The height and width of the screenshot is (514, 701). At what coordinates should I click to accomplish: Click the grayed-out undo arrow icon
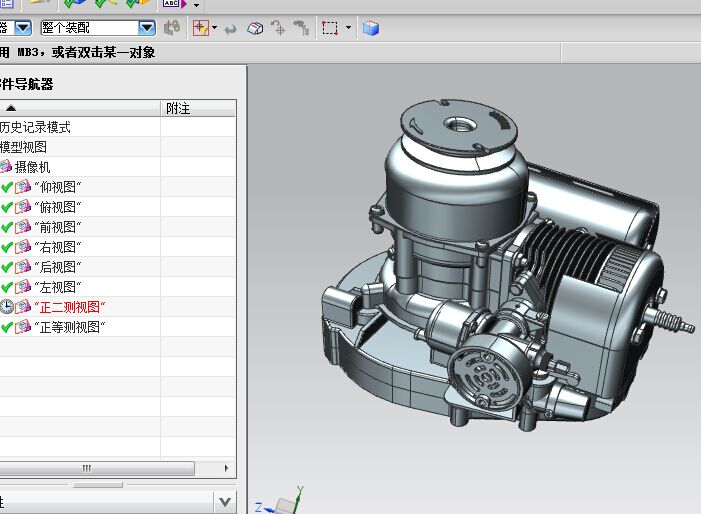click(x=230, y=29)
